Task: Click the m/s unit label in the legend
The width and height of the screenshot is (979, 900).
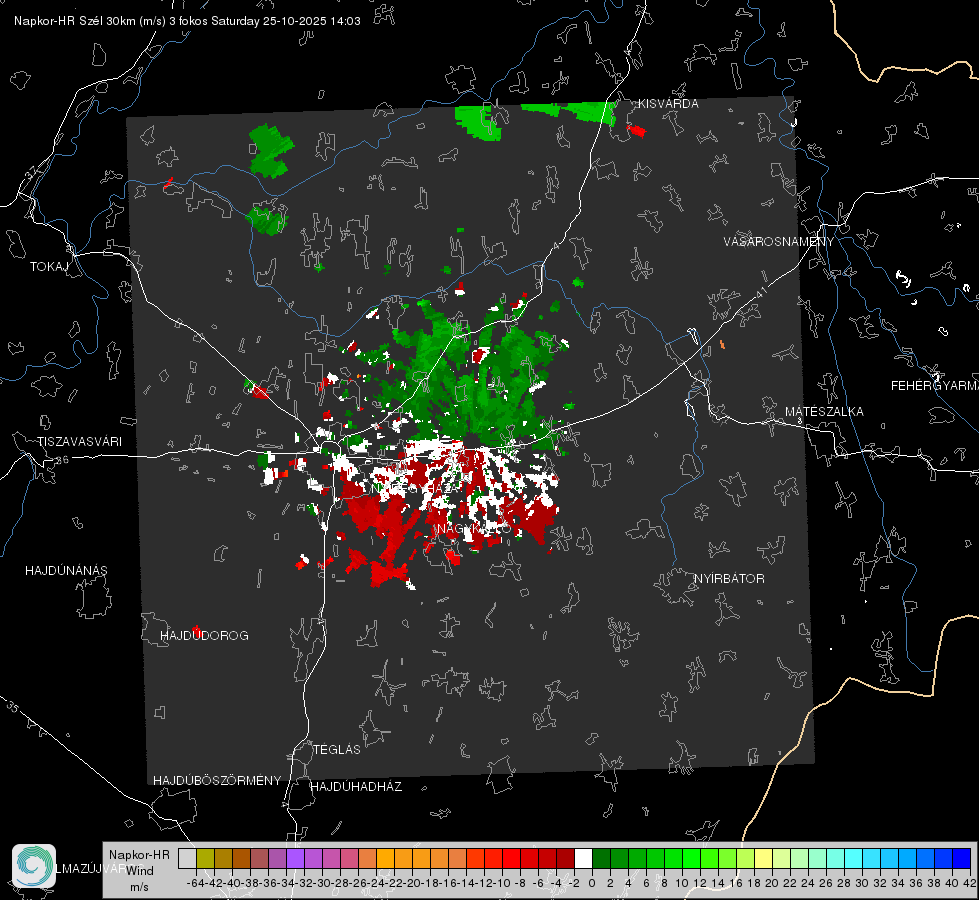Action: click(x=139, y=887)
